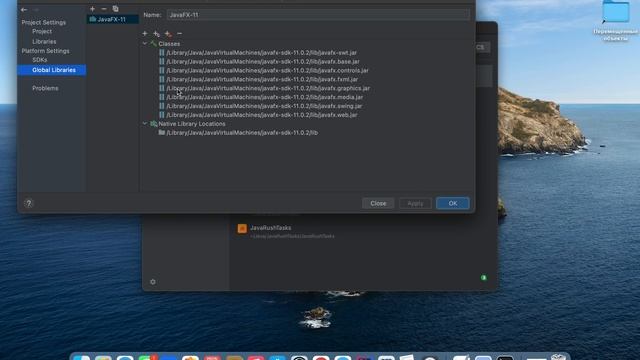Click the green notification icon in the welcome window
This screenshot has height=360, width=640.
click(x=484, y=278)
